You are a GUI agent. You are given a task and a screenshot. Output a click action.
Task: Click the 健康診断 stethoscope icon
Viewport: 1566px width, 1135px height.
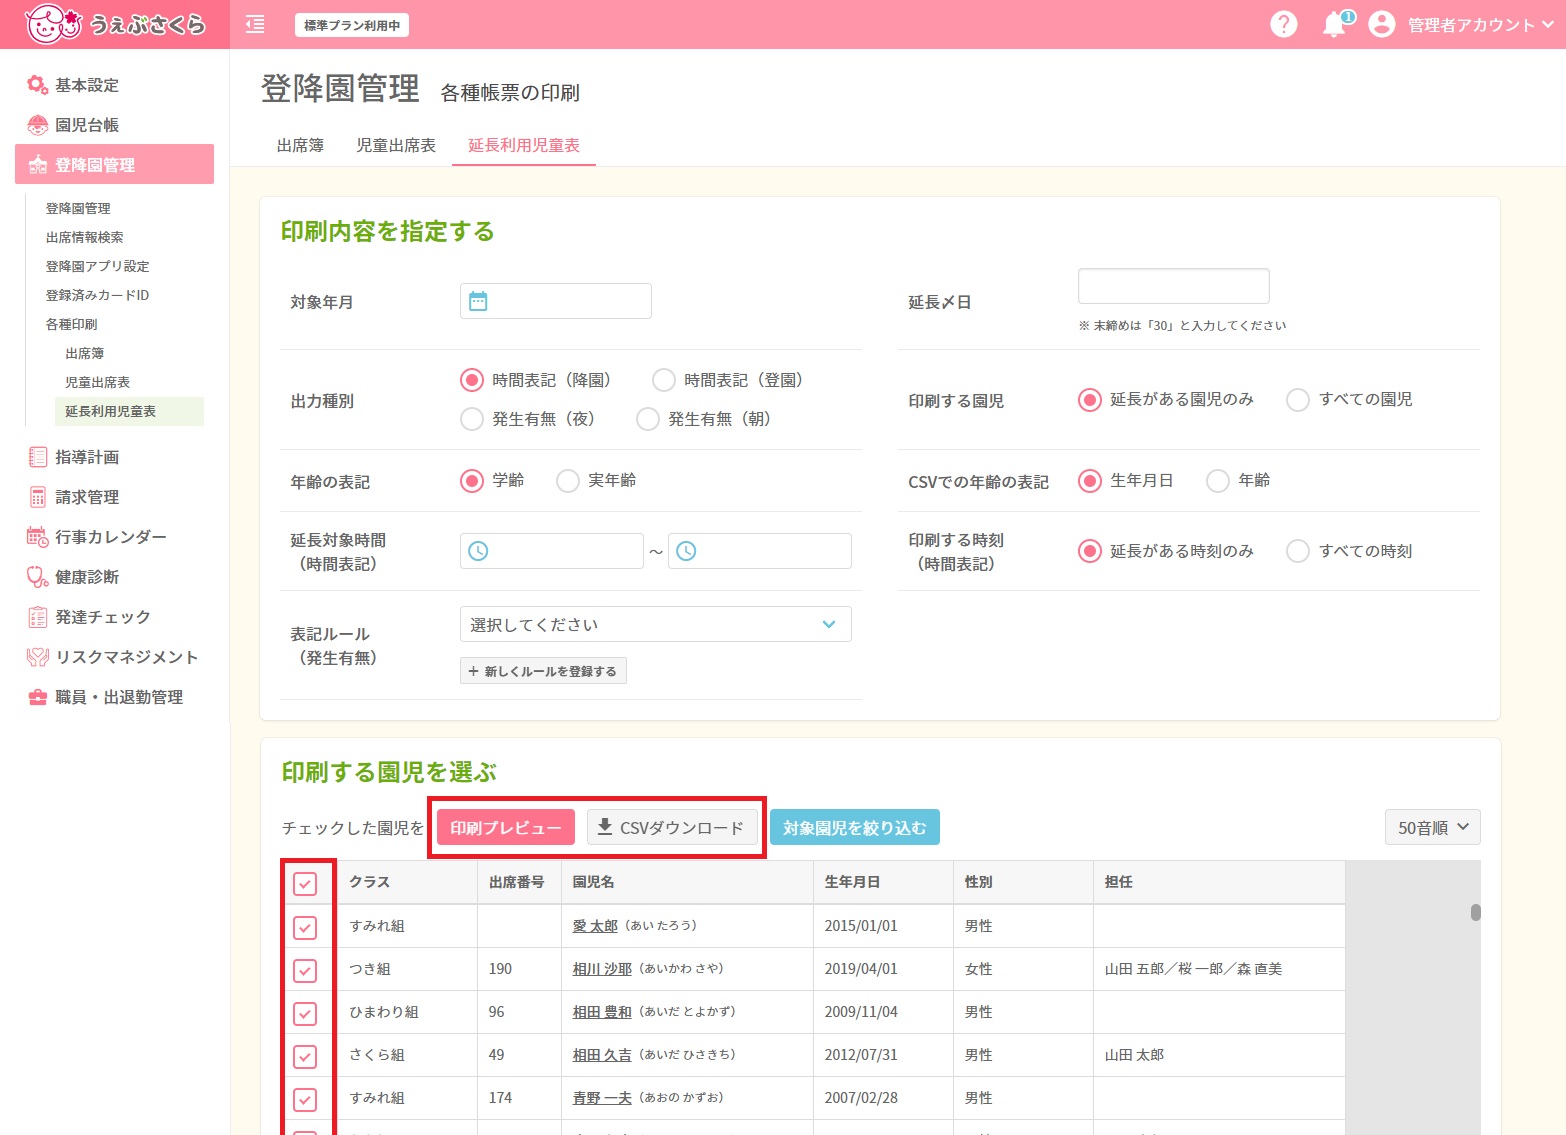37,577
